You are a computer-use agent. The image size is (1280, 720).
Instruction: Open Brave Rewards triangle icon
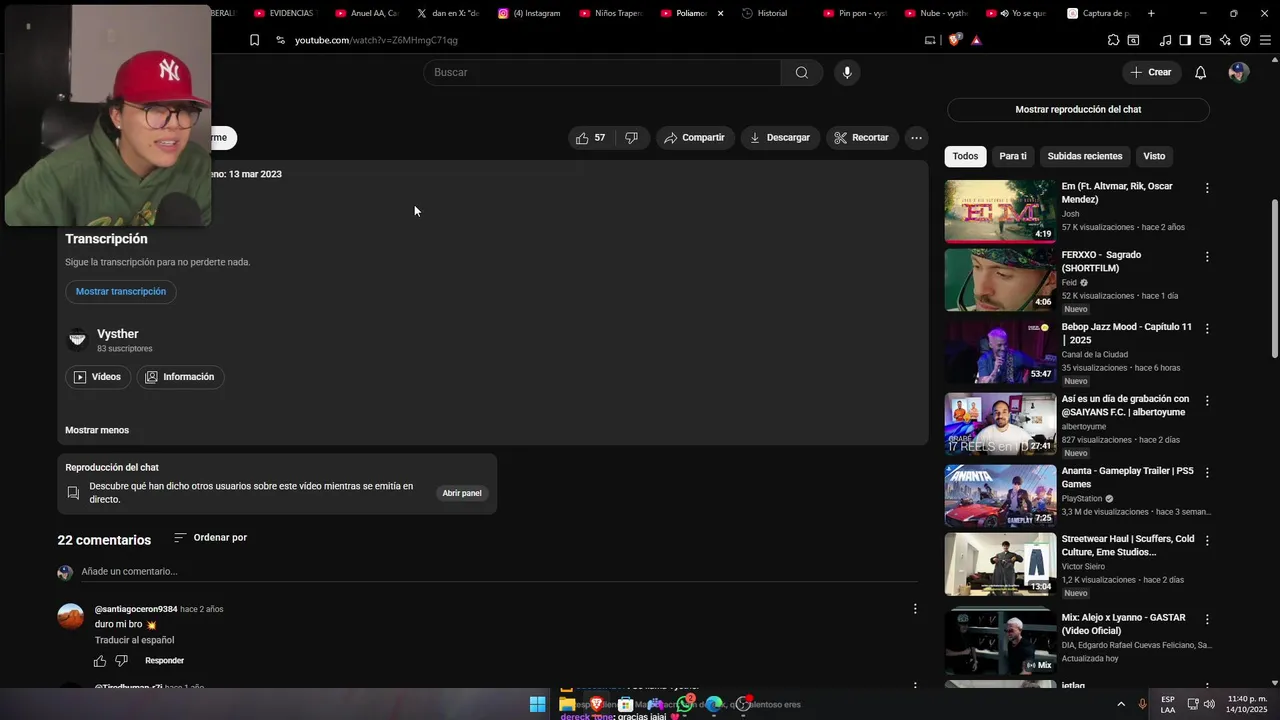[976, 40]
